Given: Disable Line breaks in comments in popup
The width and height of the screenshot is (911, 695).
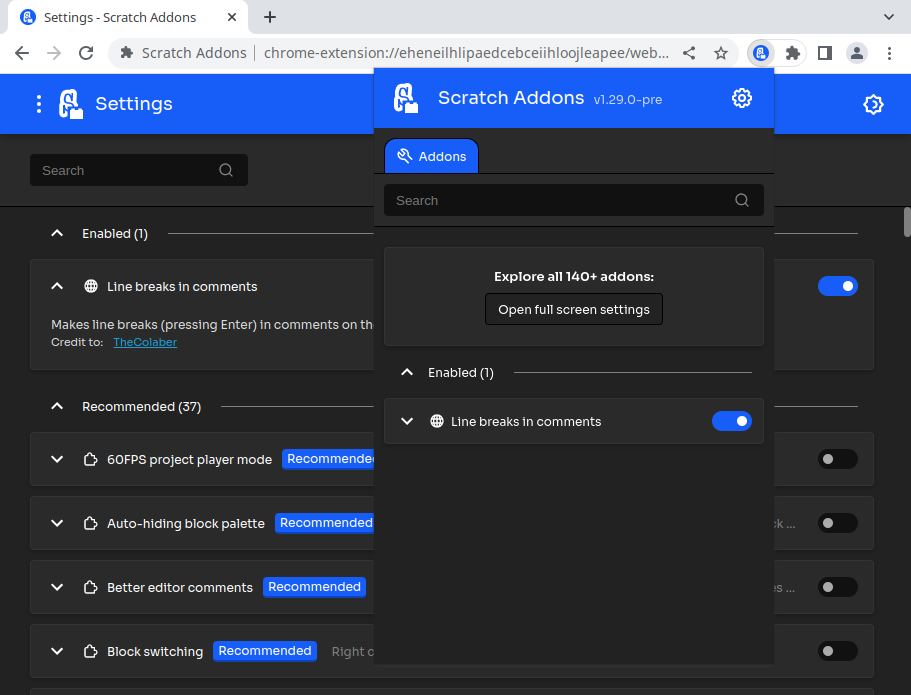Looking at the screenshot, I should (731, 421).
